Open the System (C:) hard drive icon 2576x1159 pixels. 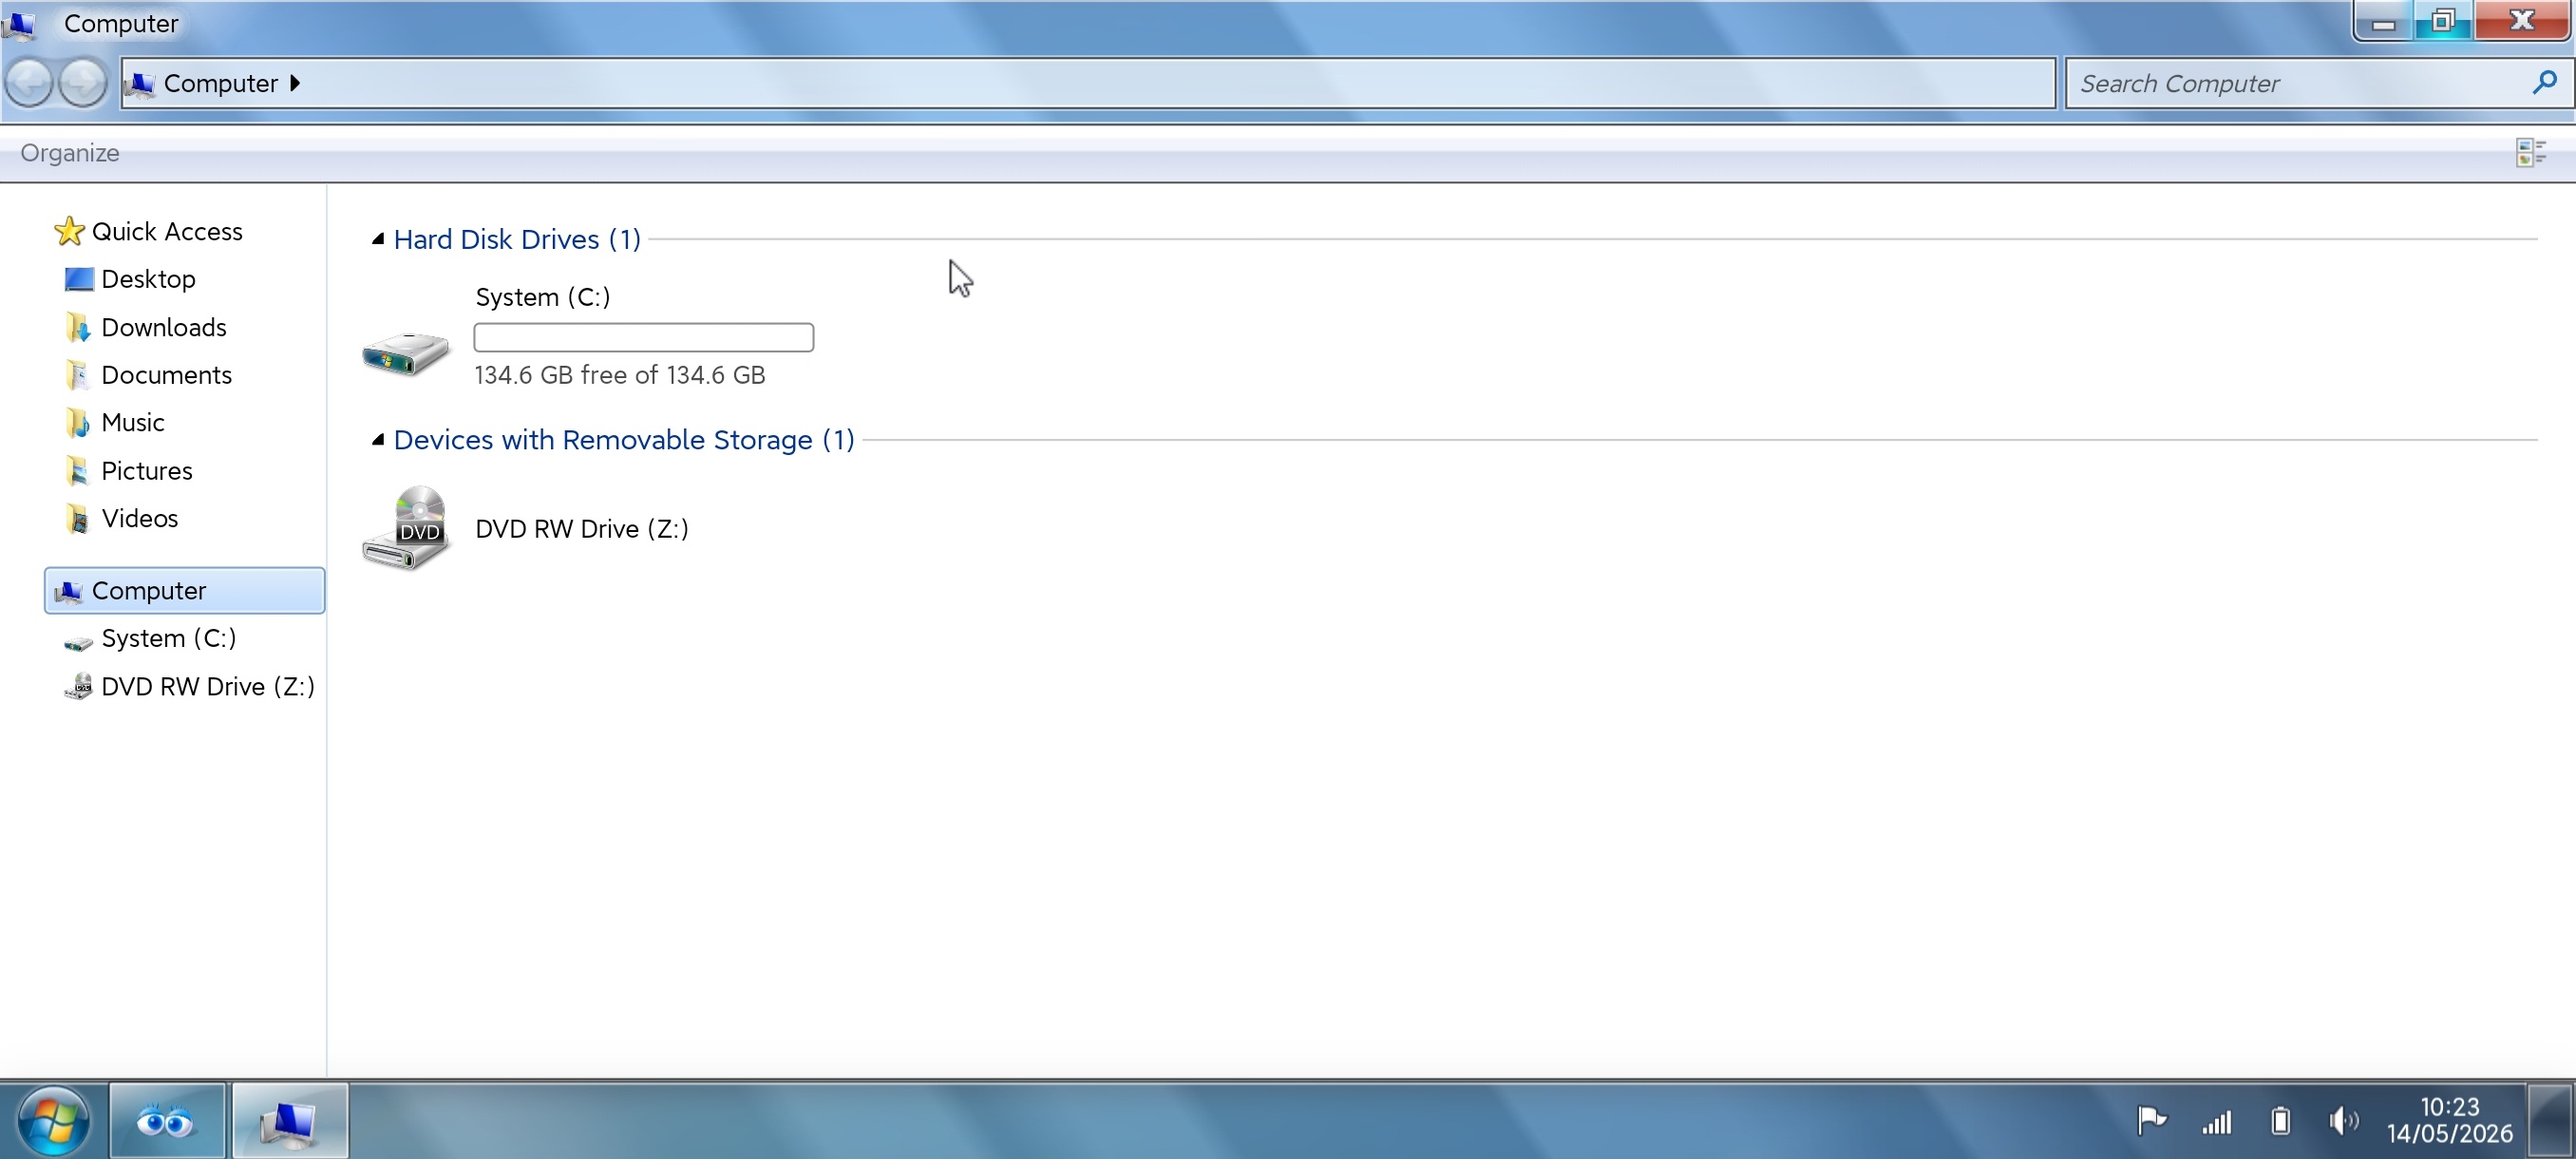click(405, 353)
